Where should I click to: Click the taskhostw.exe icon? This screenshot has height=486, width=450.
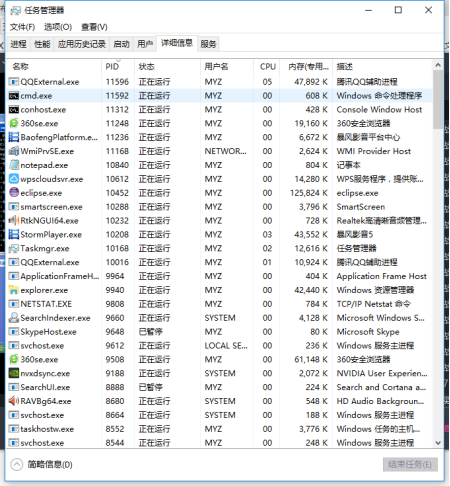coord(13,429)
